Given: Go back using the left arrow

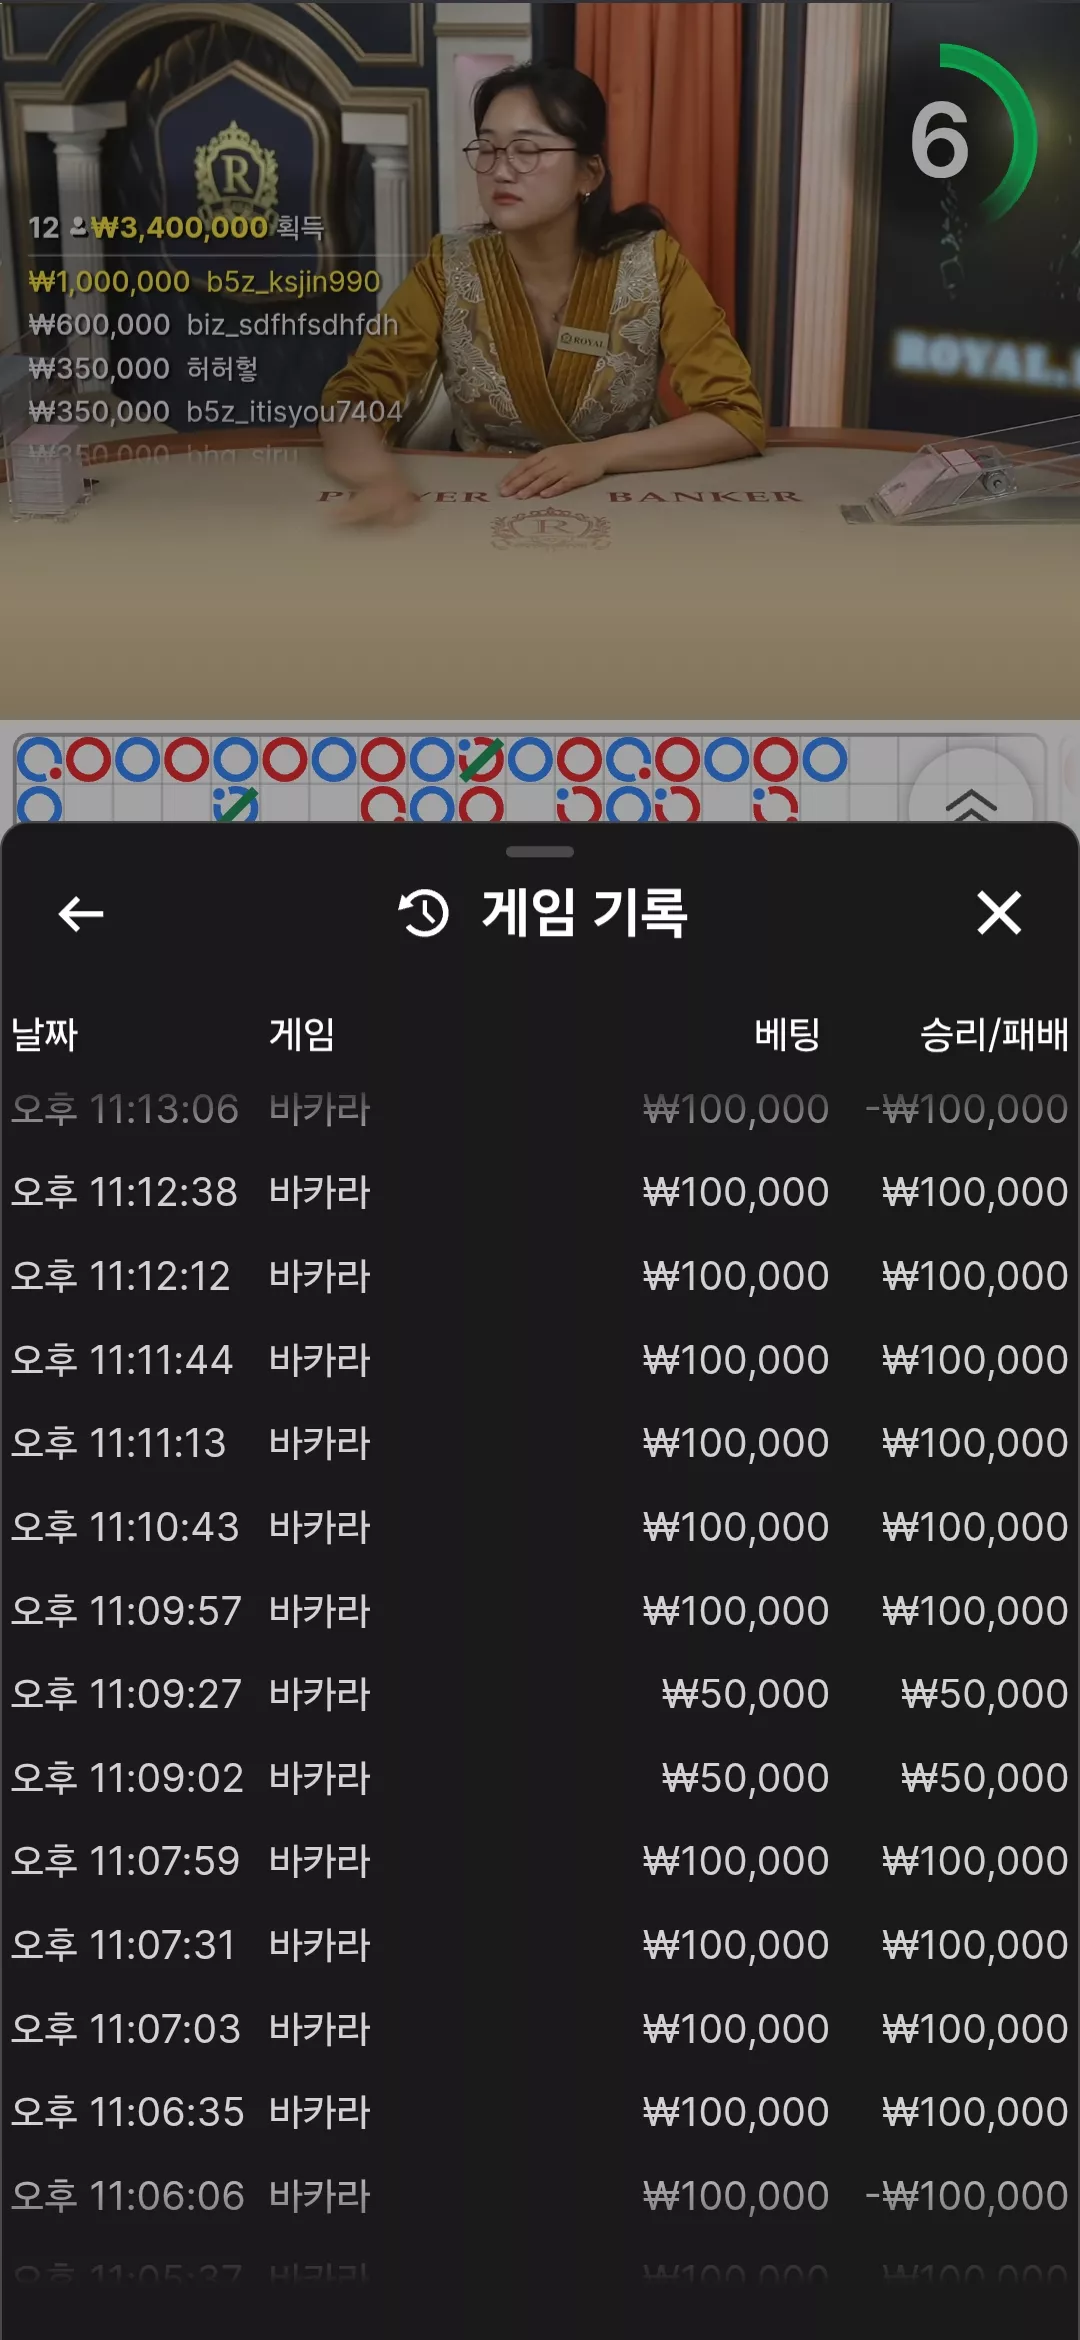Looking at the screenshot, I should click(x=81, y=913).
